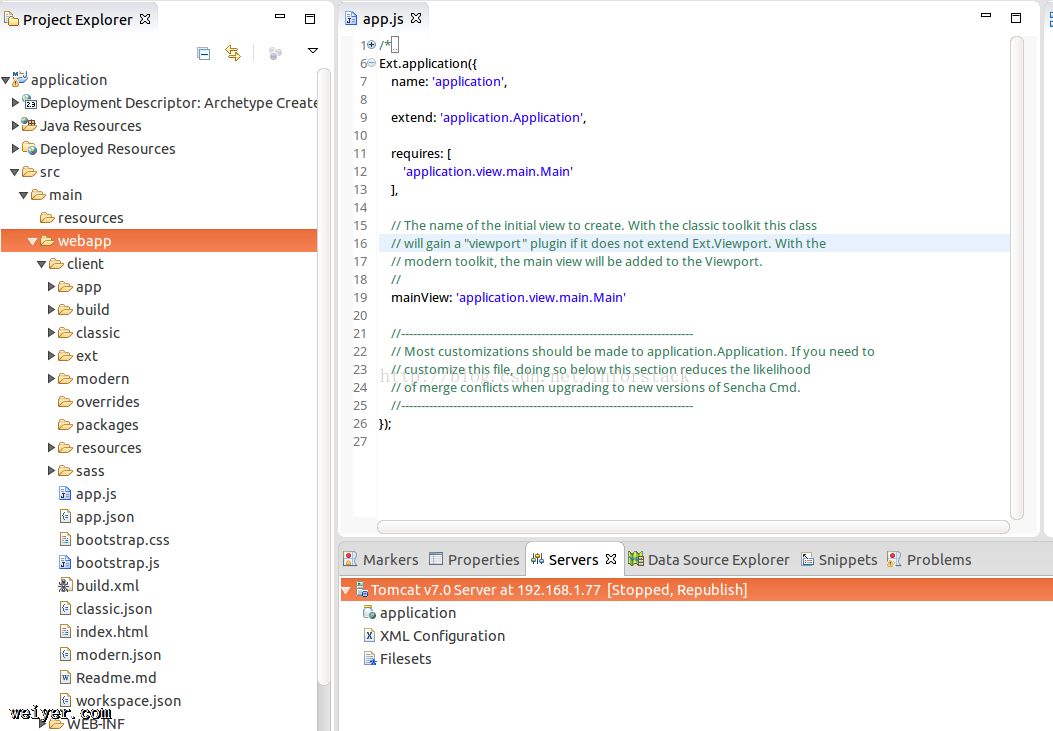This screenshot has width=1053, height=731.
Task: Maximize the editor area
Action: click(1016, 18)
